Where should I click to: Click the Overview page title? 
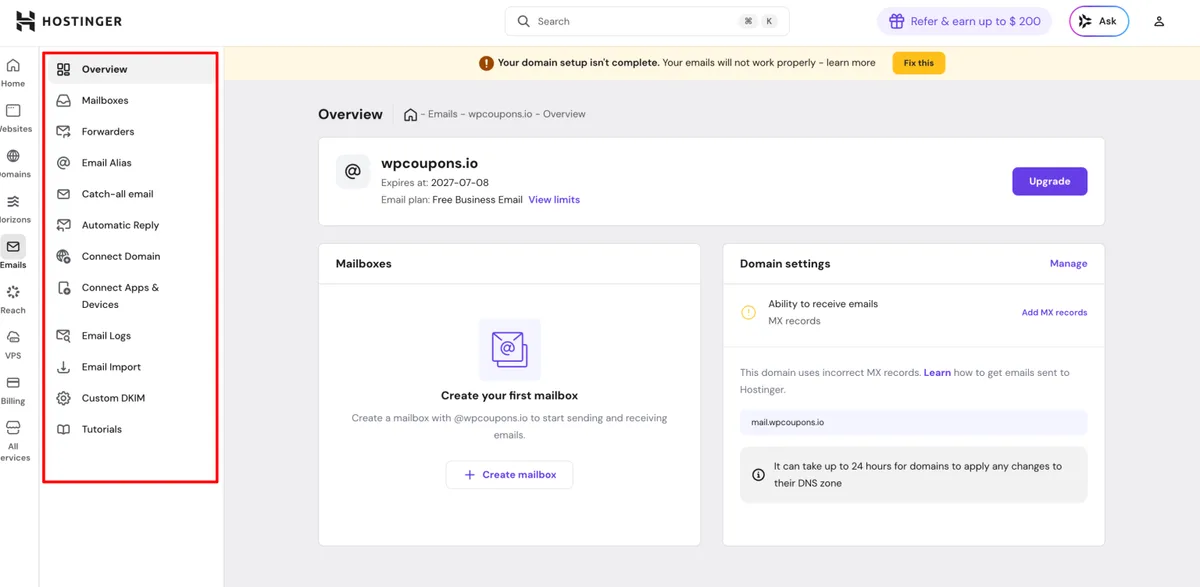[350, 114]
